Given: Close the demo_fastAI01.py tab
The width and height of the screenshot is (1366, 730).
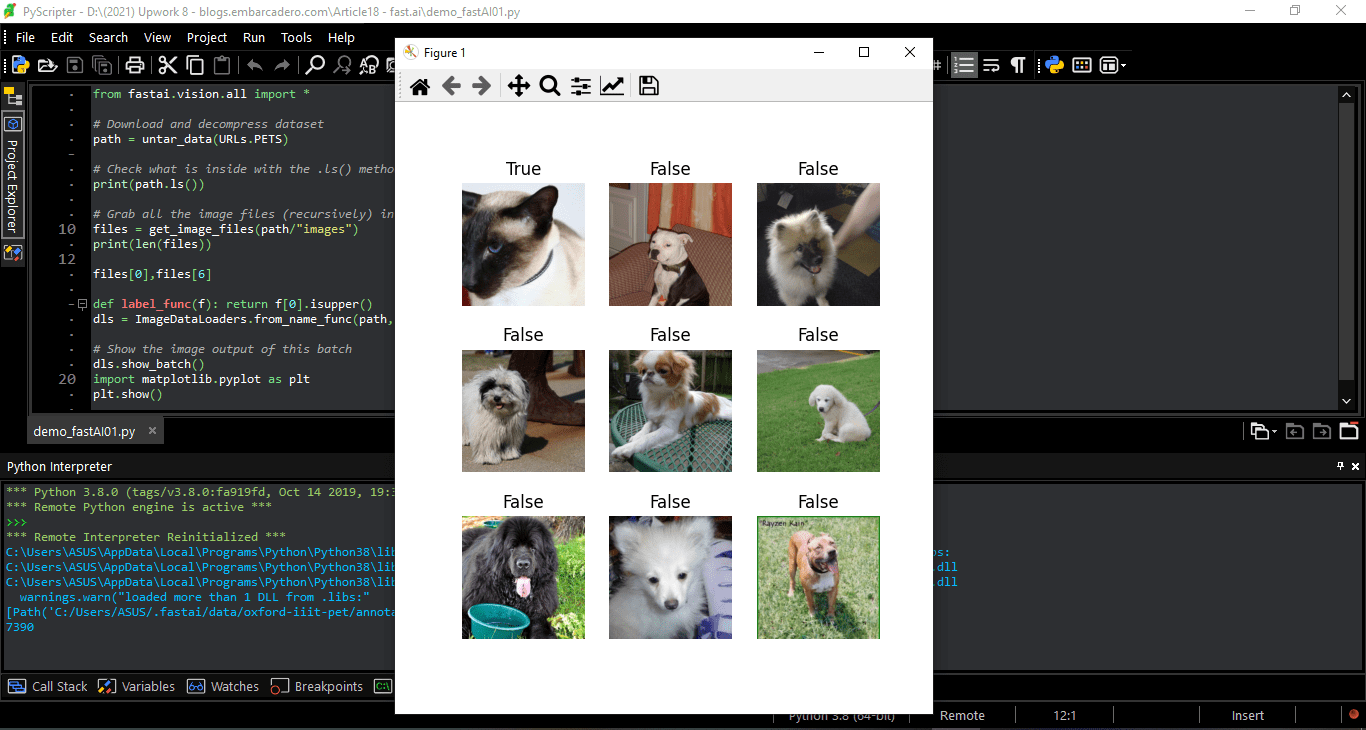Looking at the screenshot, I should [x=152, y=431].
